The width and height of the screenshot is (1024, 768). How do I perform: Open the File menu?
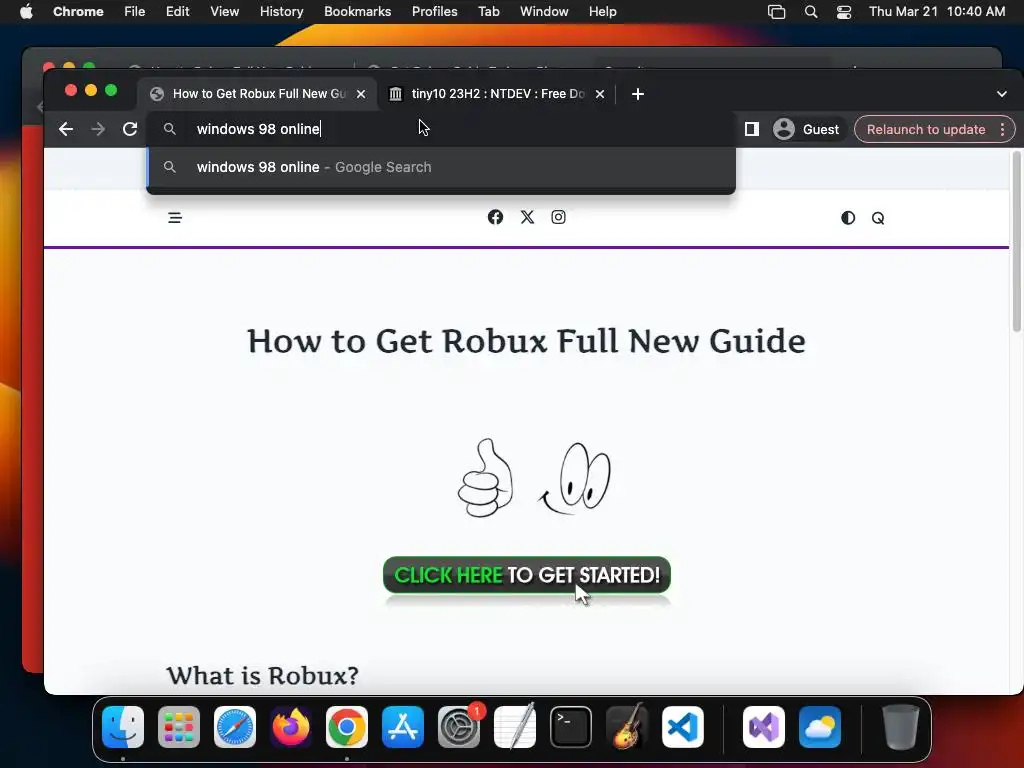coord(135,12)
